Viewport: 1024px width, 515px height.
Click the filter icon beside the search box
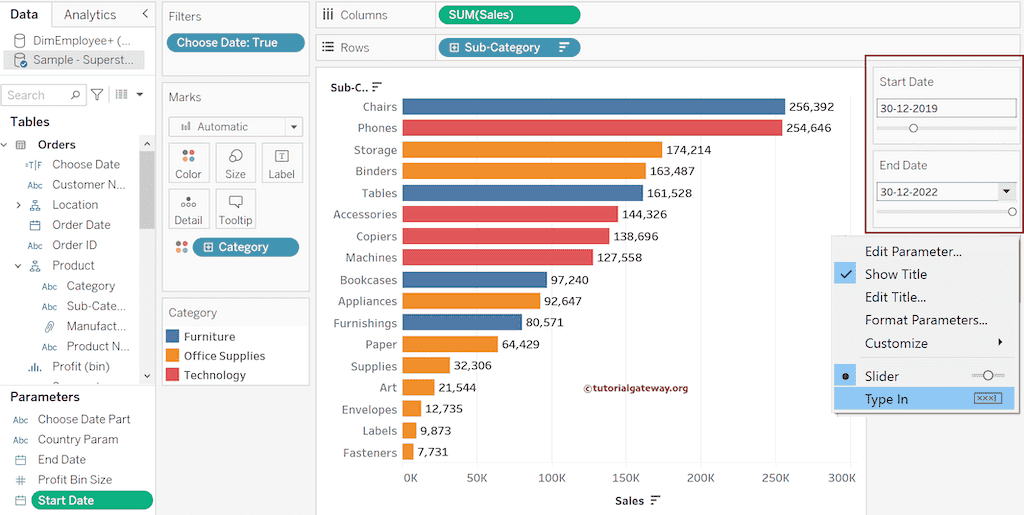(97, 95)
